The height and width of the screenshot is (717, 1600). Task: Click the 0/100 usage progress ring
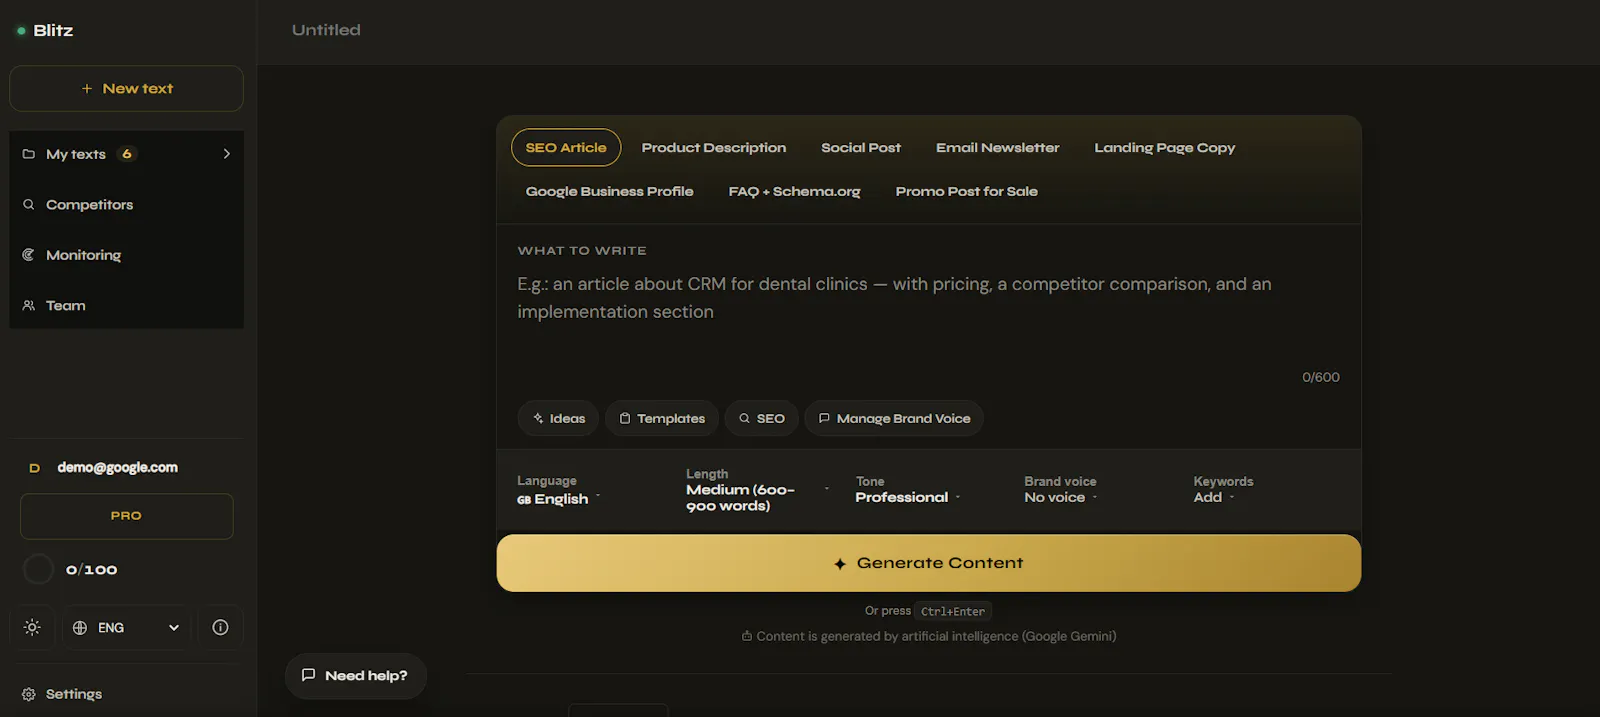[x=38, y=569]
